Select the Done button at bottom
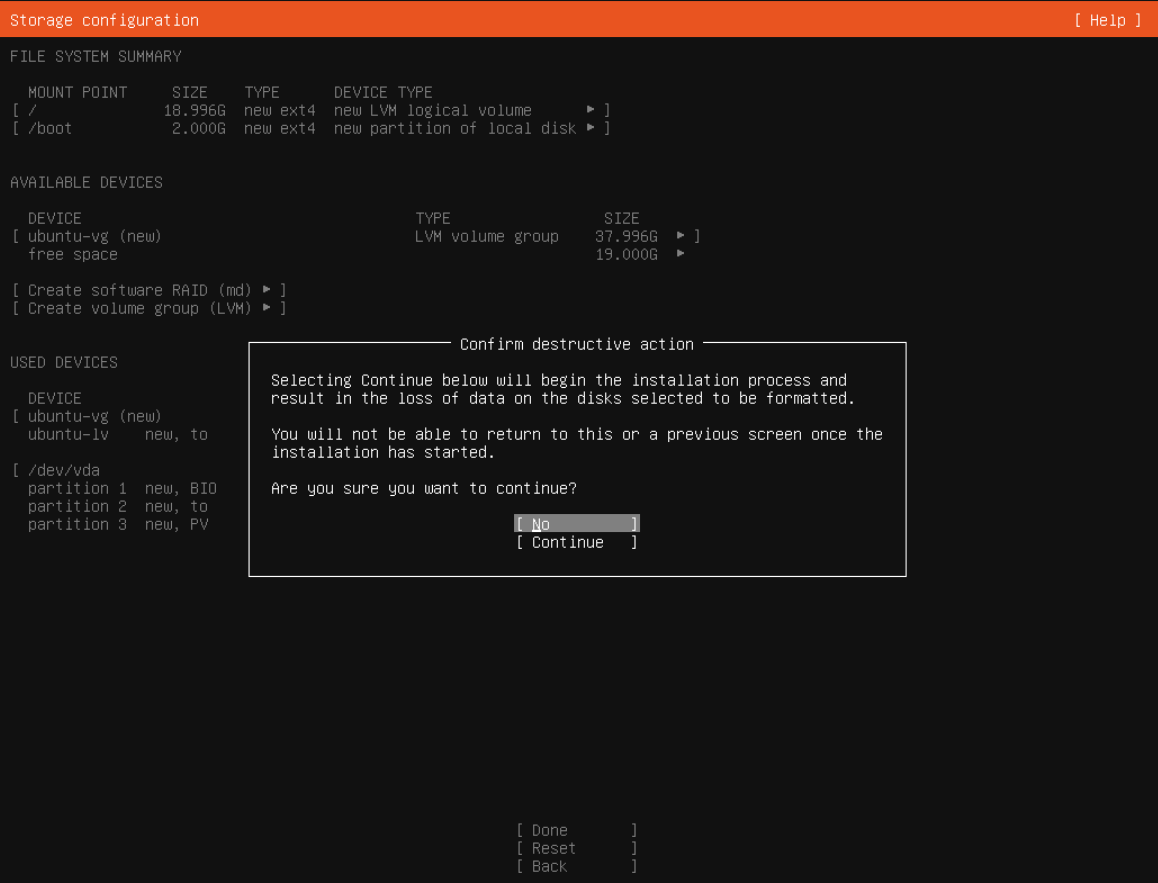This screenshot has width=1158, height=883. click(x=577, y=830)
